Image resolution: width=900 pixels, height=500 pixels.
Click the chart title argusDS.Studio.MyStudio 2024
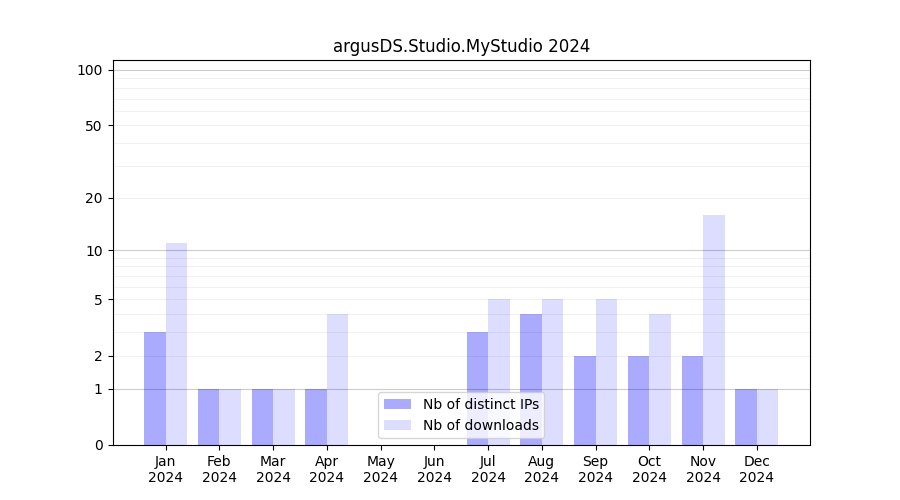[x=461, y=46]
